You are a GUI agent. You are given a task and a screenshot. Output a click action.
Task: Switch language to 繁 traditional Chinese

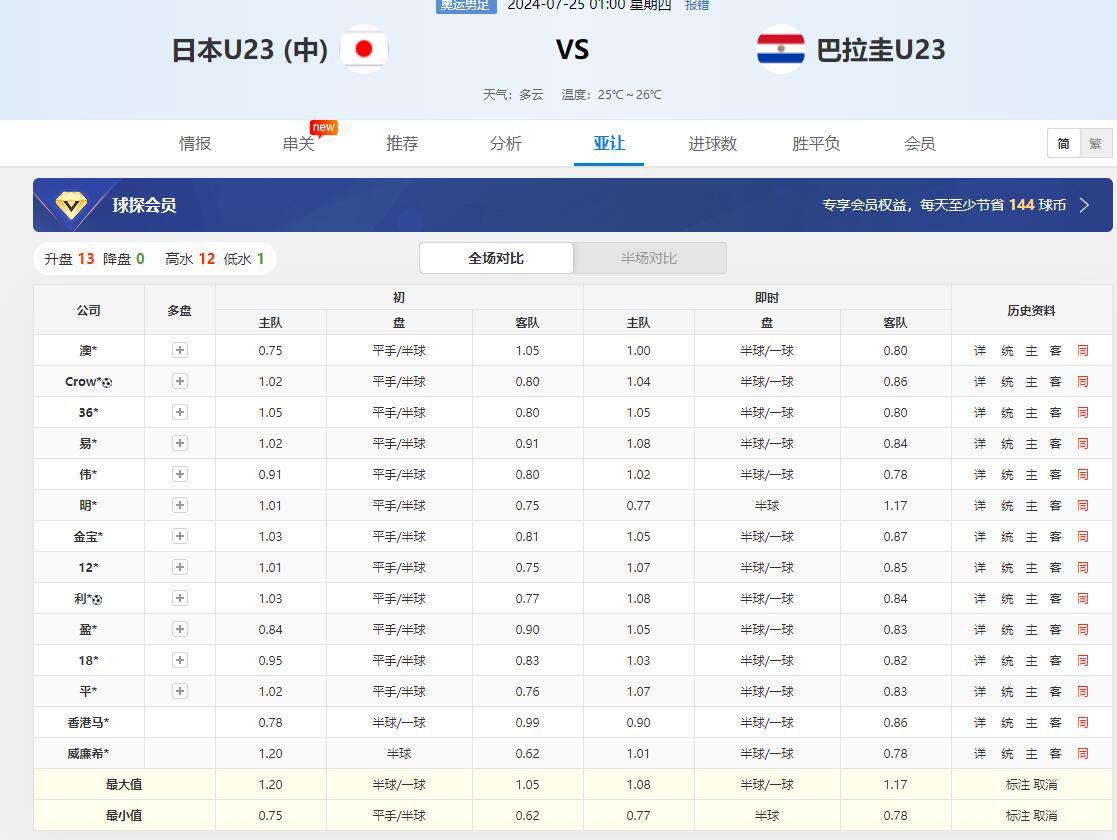tap(1095, 144)
